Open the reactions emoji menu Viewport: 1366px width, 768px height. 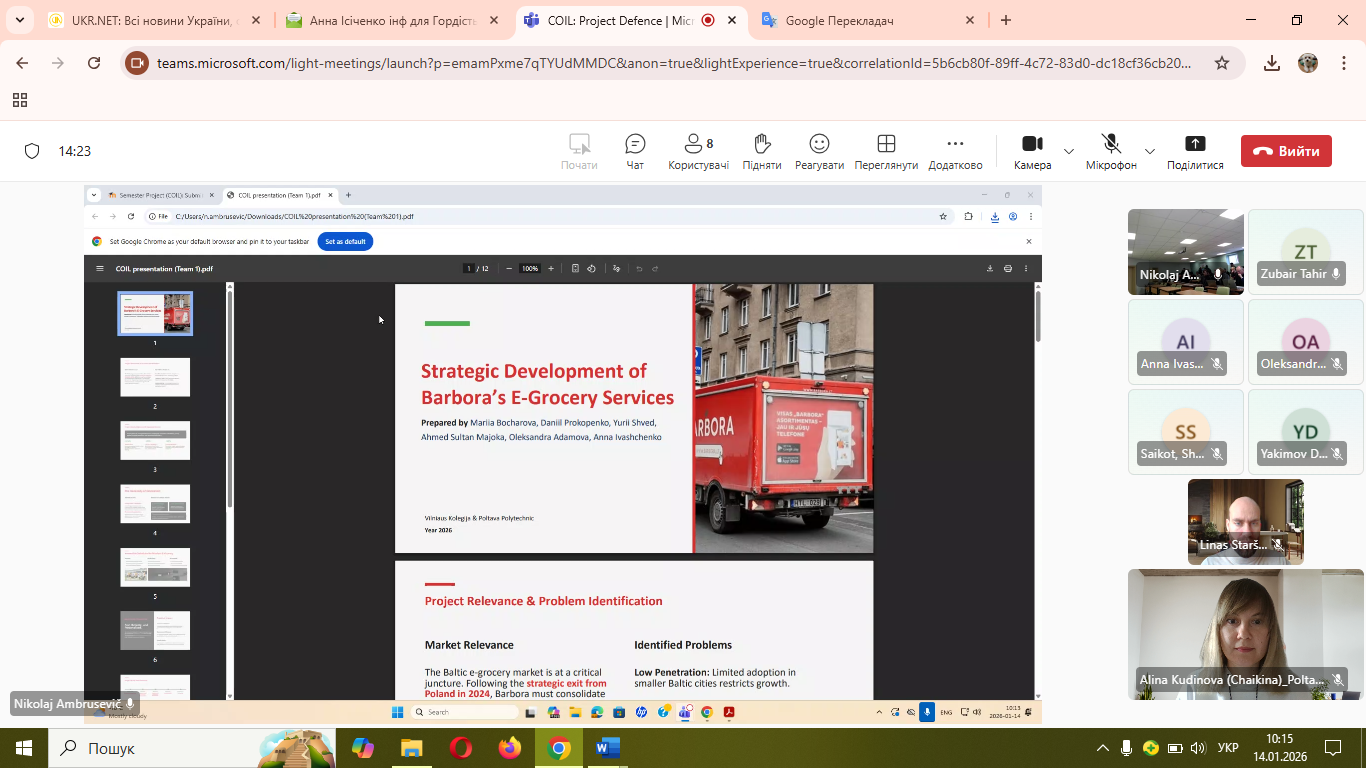tap(819, 151)
